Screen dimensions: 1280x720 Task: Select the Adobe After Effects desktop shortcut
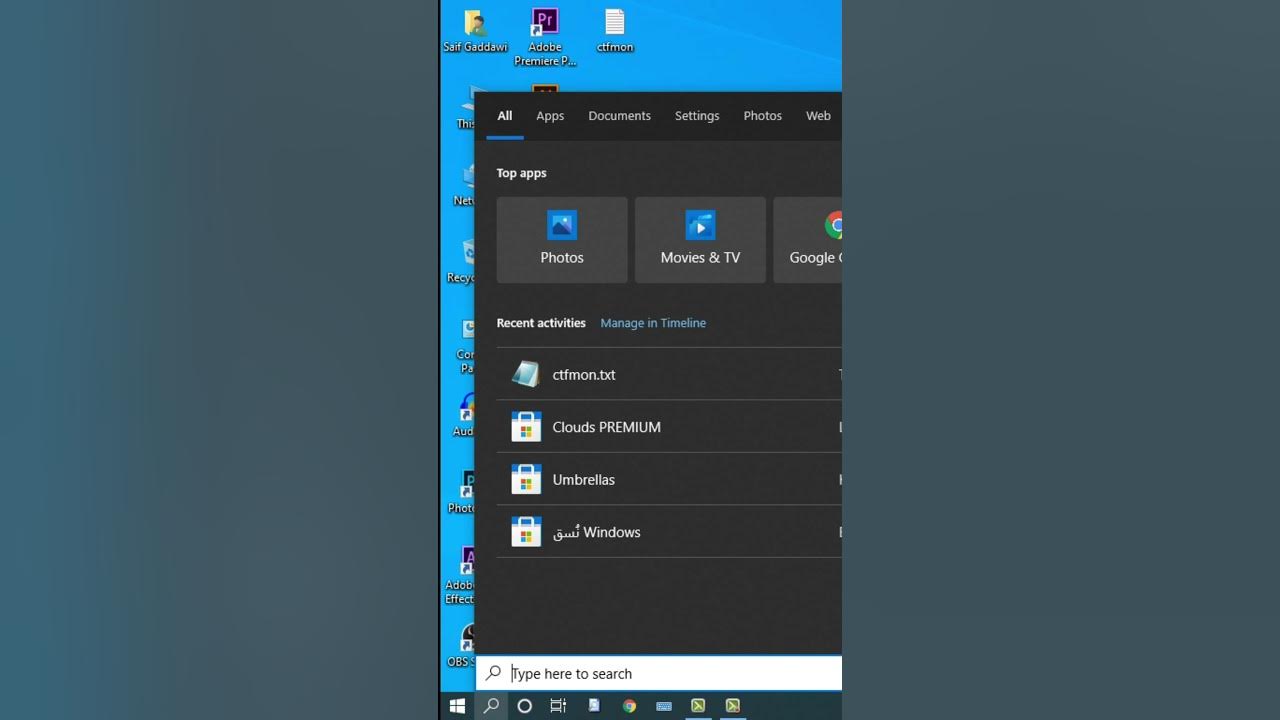pos(461,575)
